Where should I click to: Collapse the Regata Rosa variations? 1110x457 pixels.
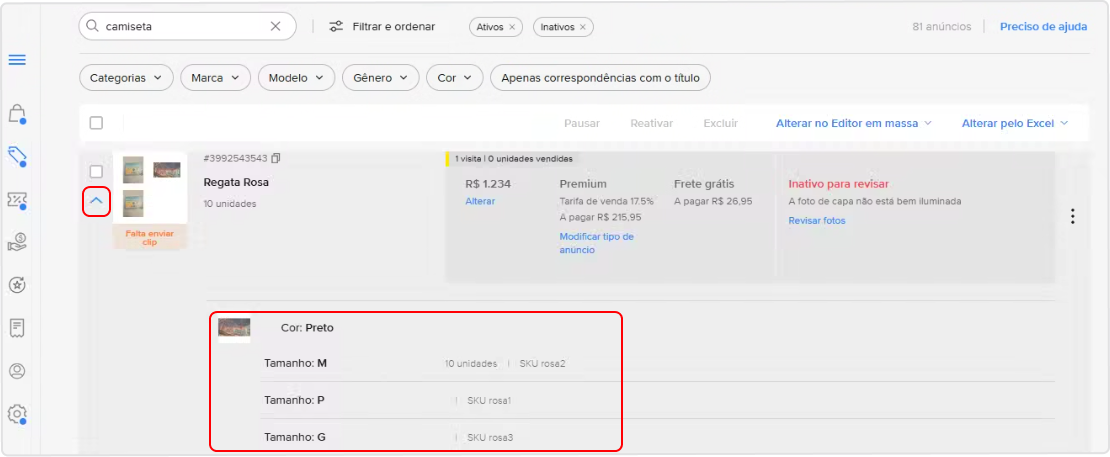coord(96,201)
